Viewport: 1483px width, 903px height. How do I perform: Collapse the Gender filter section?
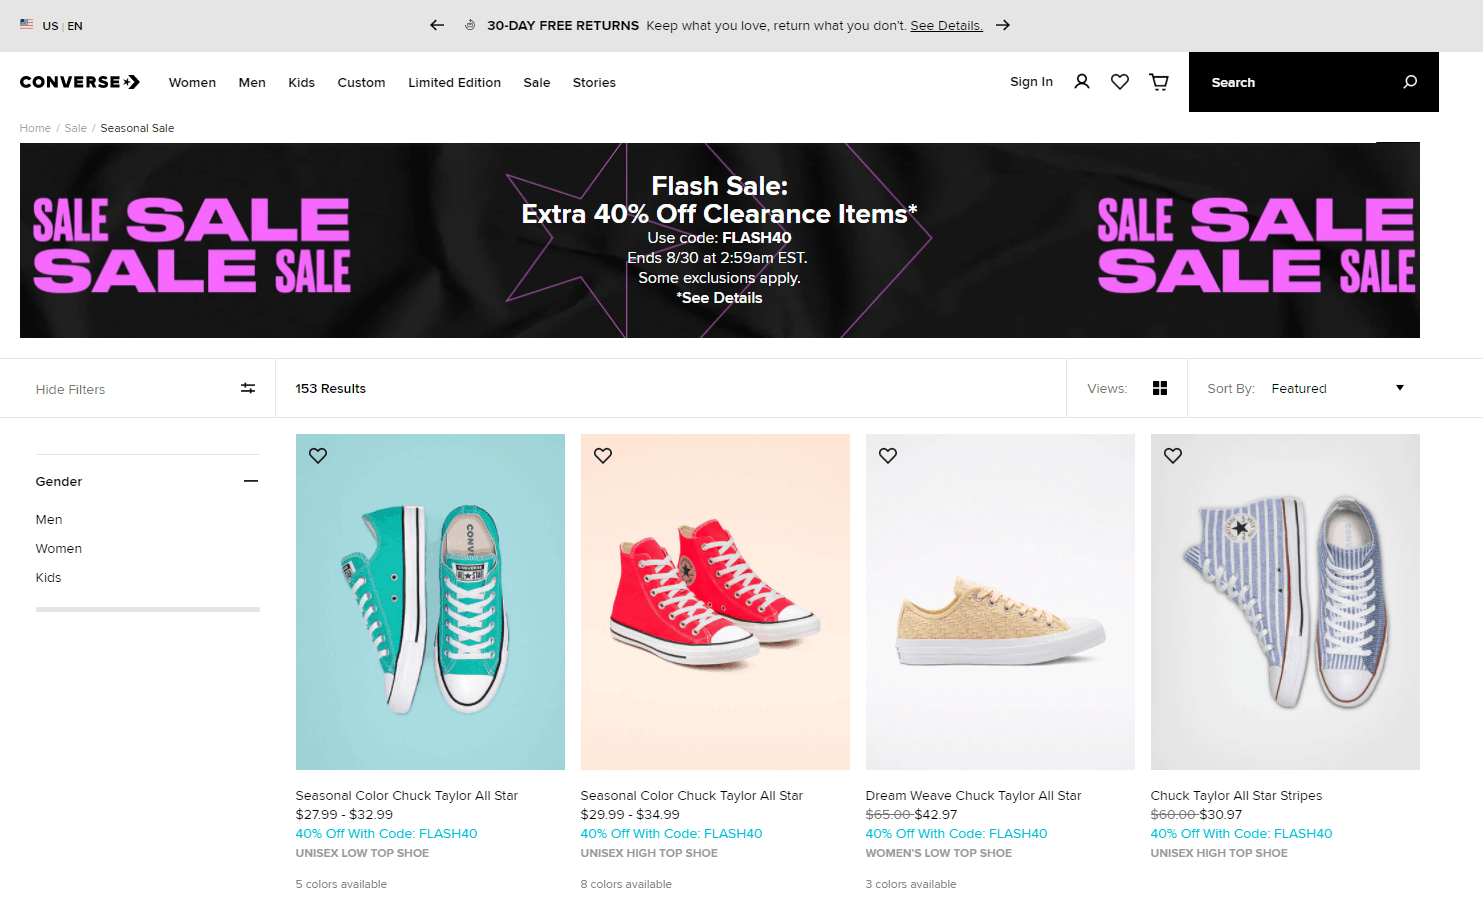point(251,481)
